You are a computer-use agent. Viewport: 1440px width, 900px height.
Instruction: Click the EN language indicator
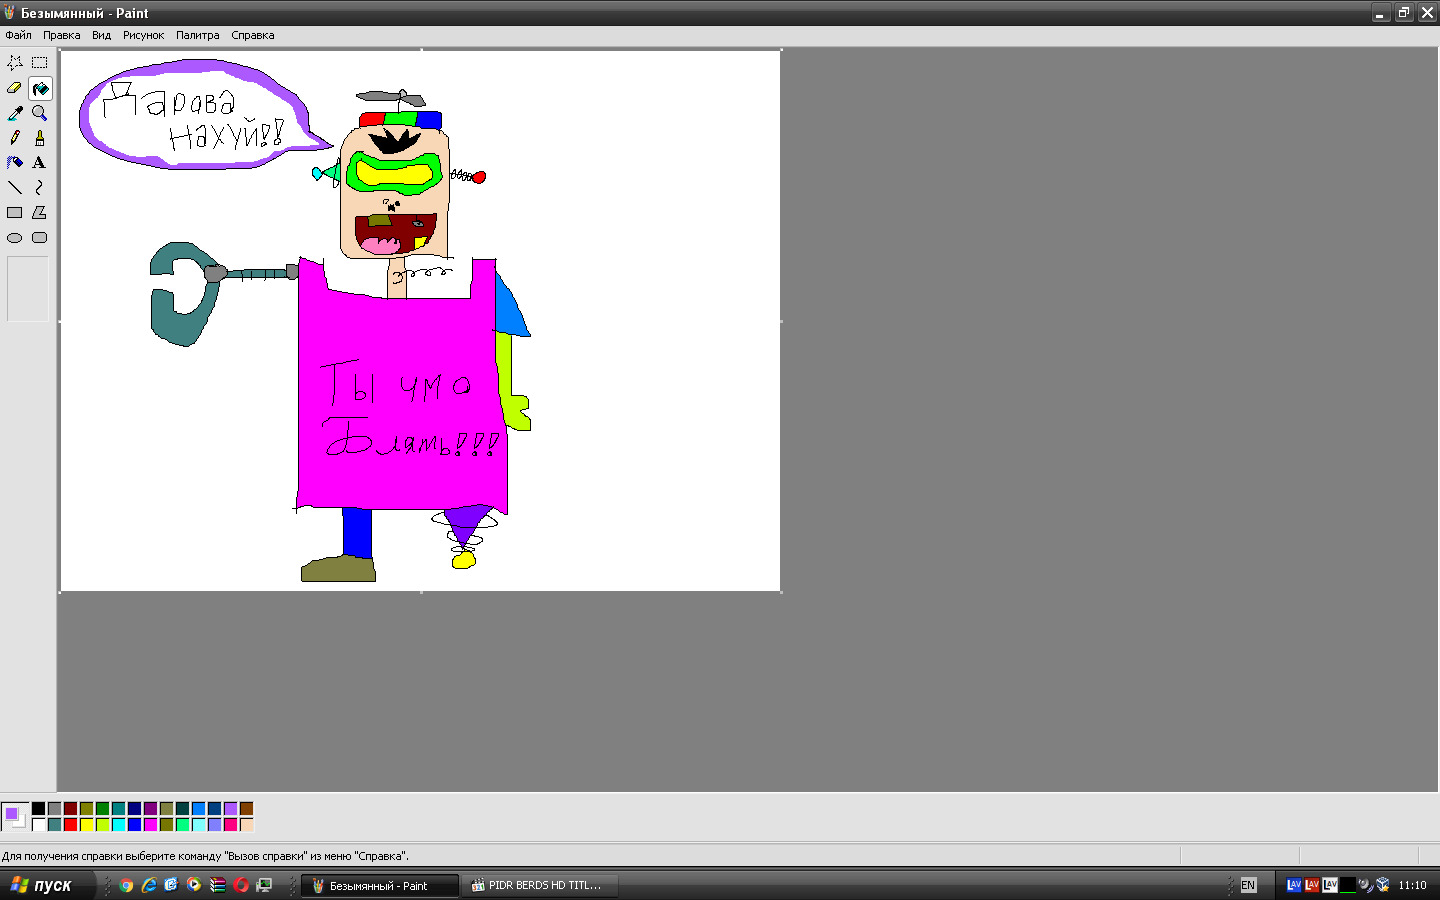(1248, 885)
